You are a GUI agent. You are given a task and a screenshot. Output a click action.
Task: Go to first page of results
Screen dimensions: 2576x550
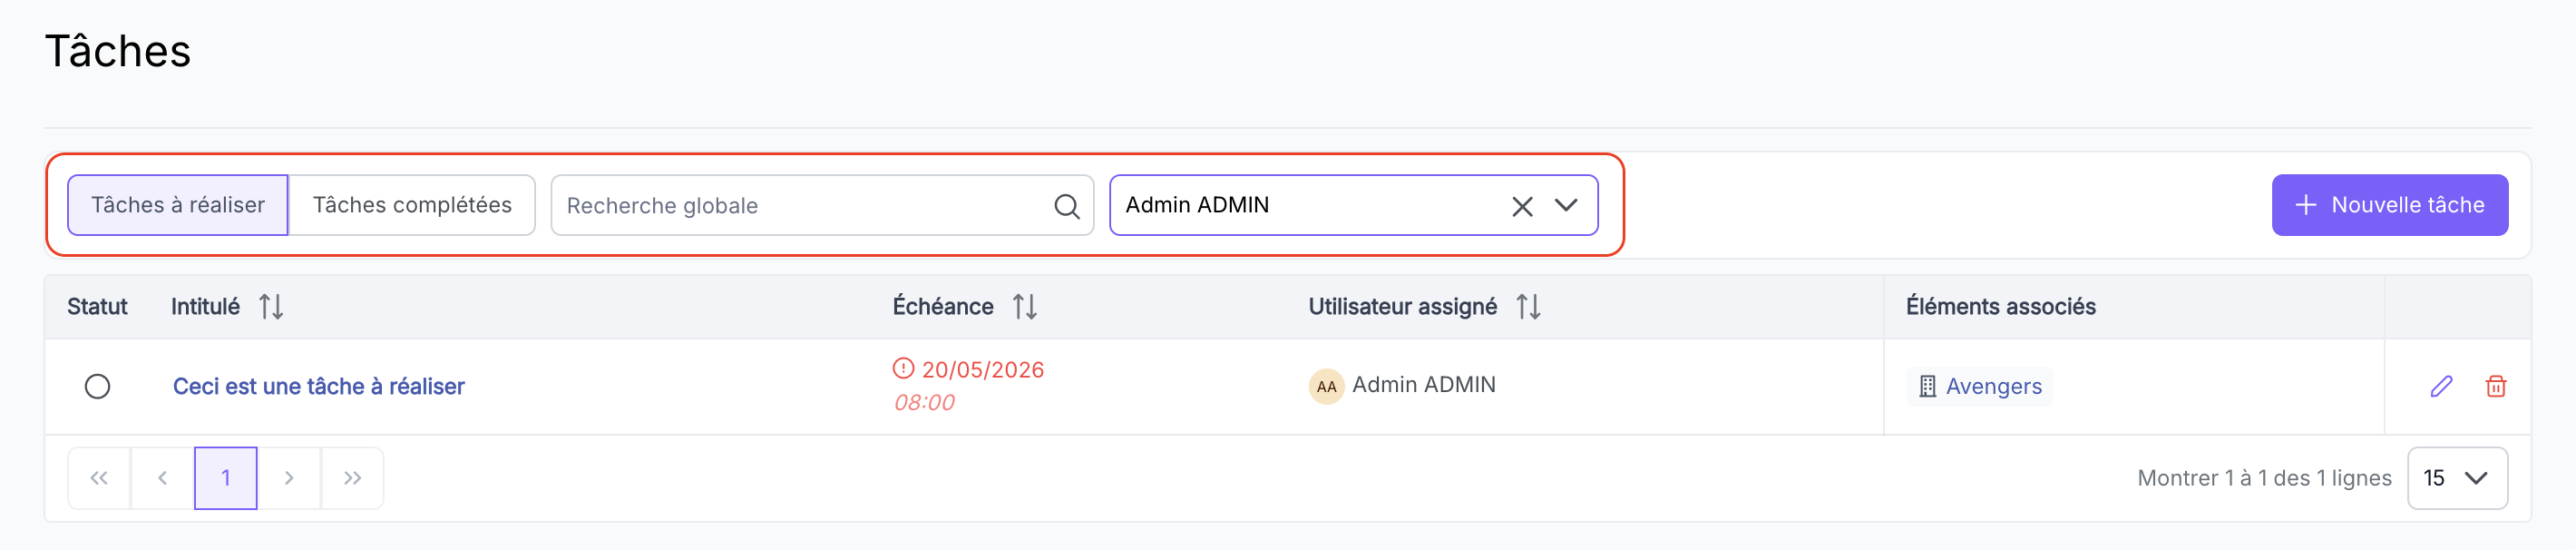[99, 478]
